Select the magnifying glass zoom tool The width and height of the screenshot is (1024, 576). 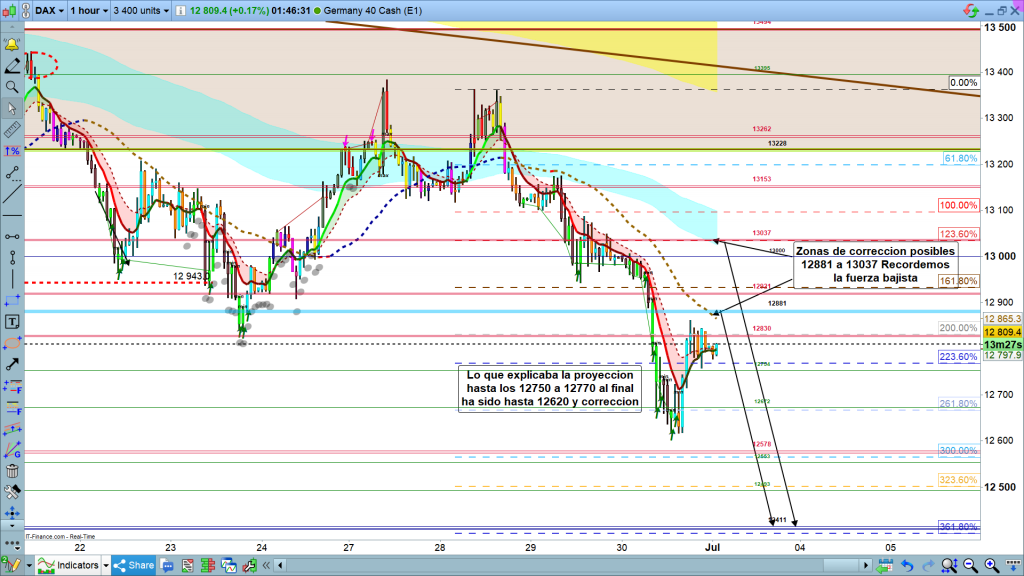[x=13, y=87]
